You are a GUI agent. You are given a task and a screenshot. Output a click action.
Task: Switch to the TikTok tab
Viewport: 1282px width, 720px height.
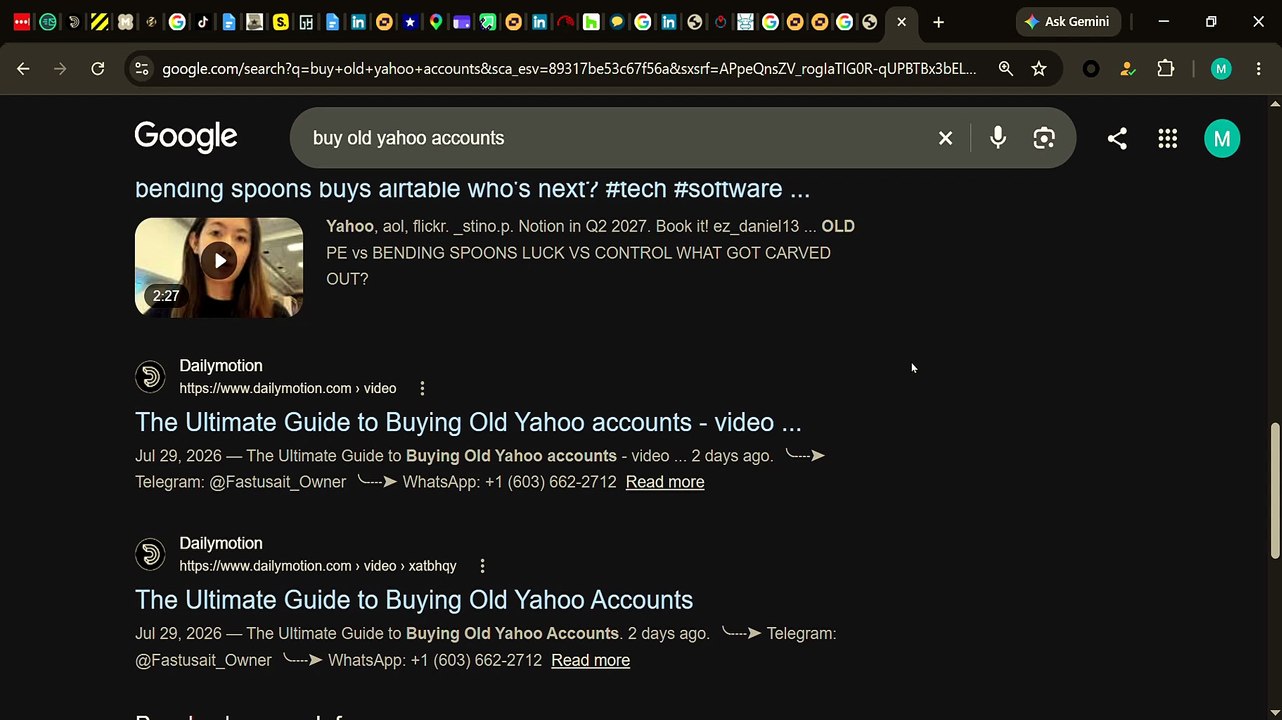point(203,22)
